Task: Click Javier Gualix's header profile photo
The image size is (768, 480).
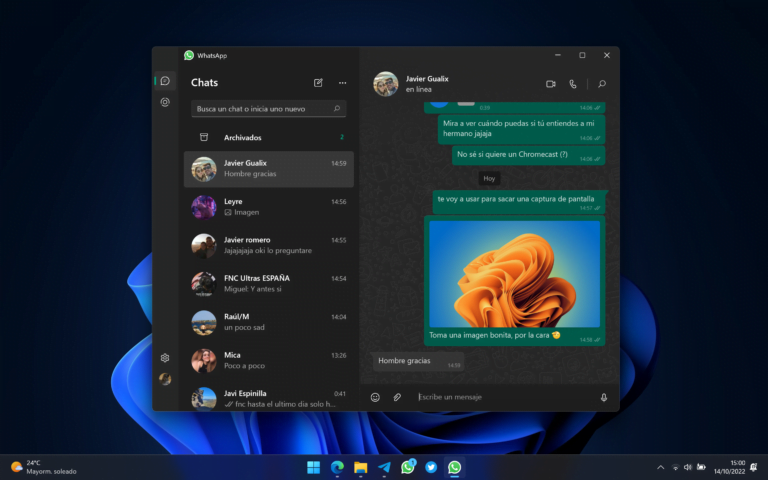Action: 385,84
